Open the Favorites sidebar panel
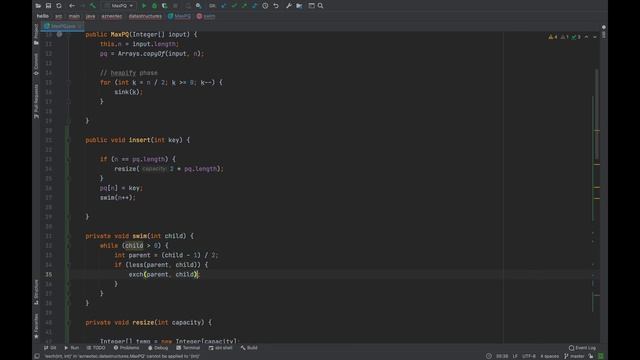The height and width of the screenshot is (360, 640). tap(36, 326)
